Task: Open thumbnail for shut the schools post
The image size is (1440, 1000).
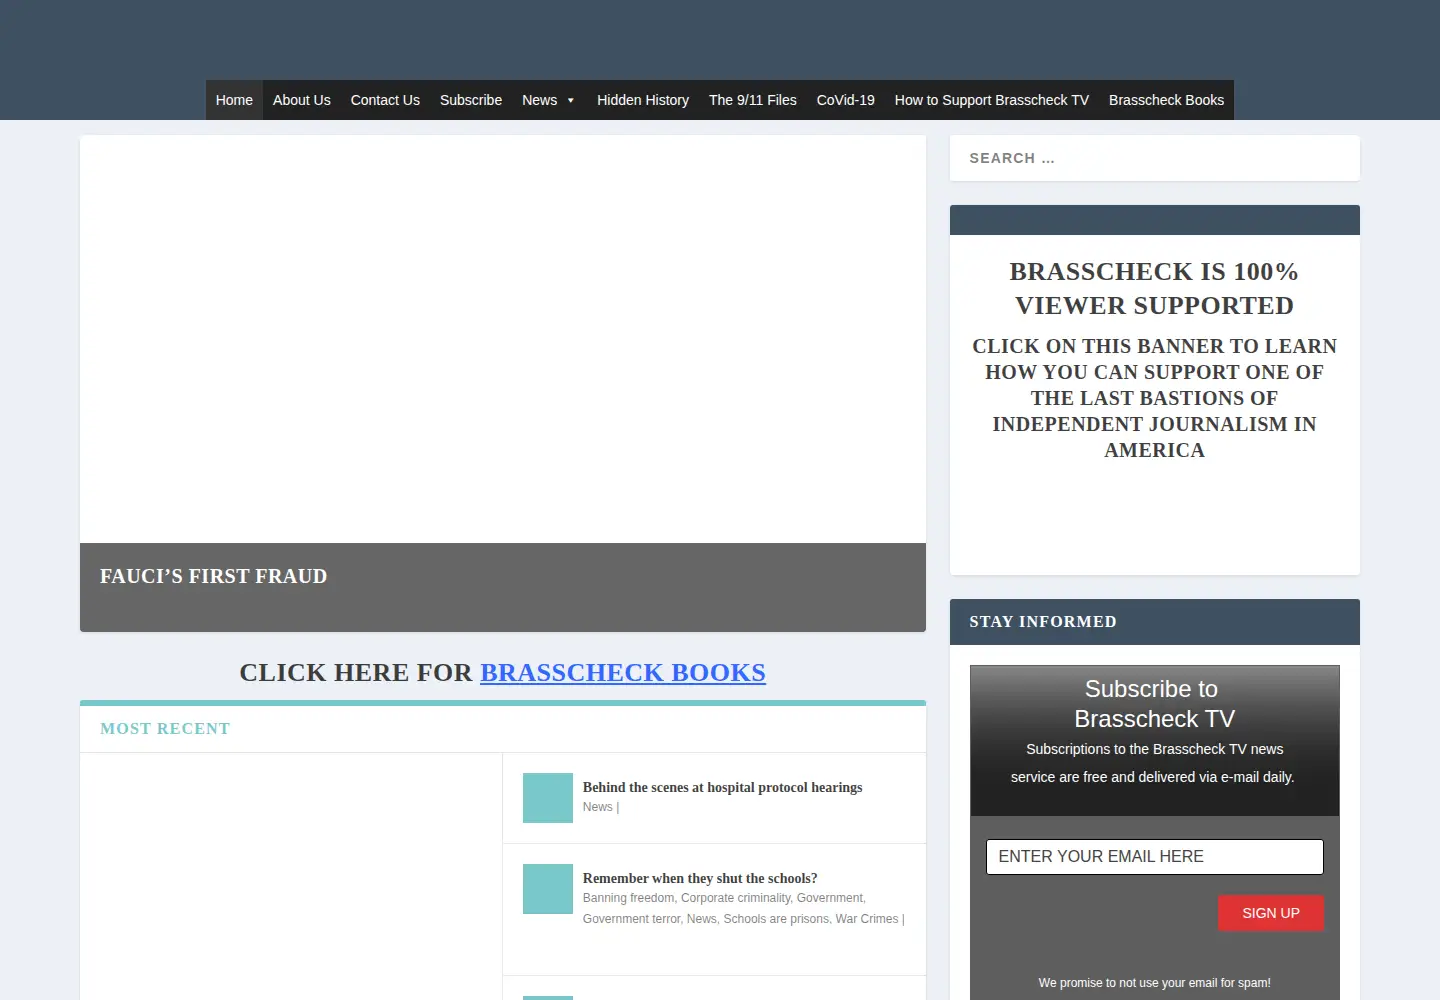Action: point(548,889)
